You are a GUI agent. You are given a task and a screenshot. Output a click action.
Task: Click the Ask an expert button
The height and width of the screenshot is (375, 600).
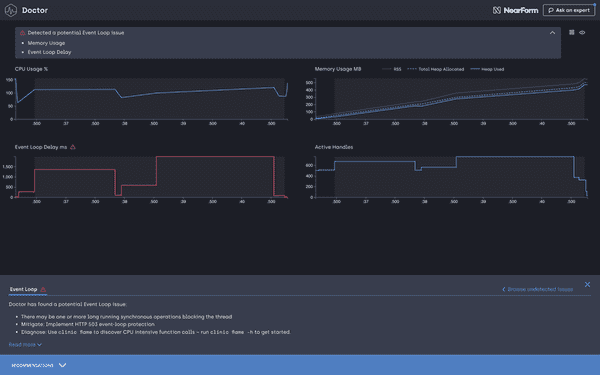click(569, 10)
